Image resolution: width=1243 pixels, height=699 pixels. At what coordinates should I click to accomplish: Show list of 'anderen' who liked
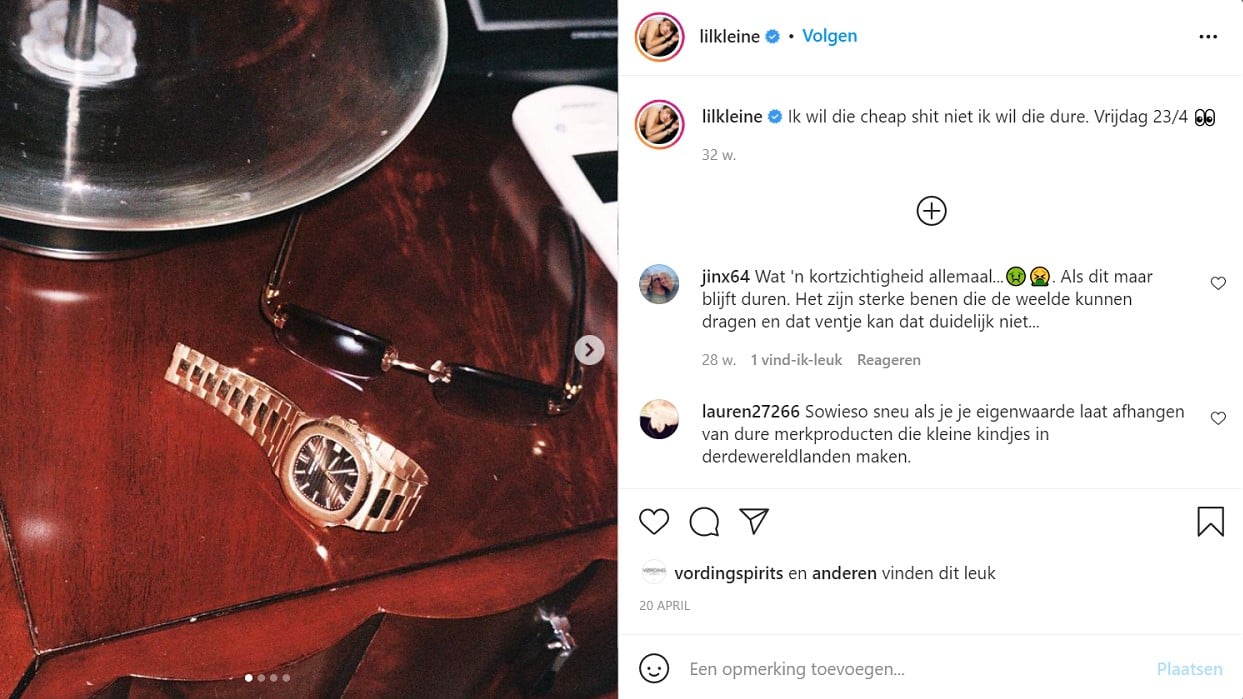[x=844, y=573]
